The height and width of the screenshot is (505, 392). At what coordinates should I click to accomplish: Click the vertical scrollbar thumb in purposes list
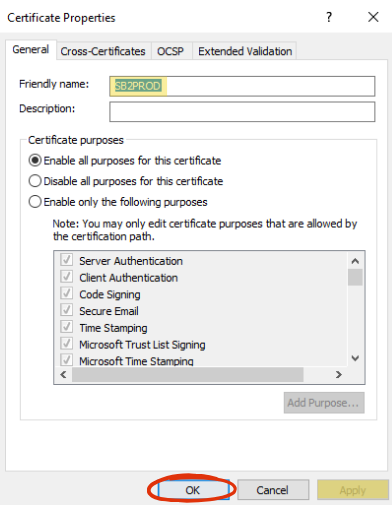tap(355, 277)
